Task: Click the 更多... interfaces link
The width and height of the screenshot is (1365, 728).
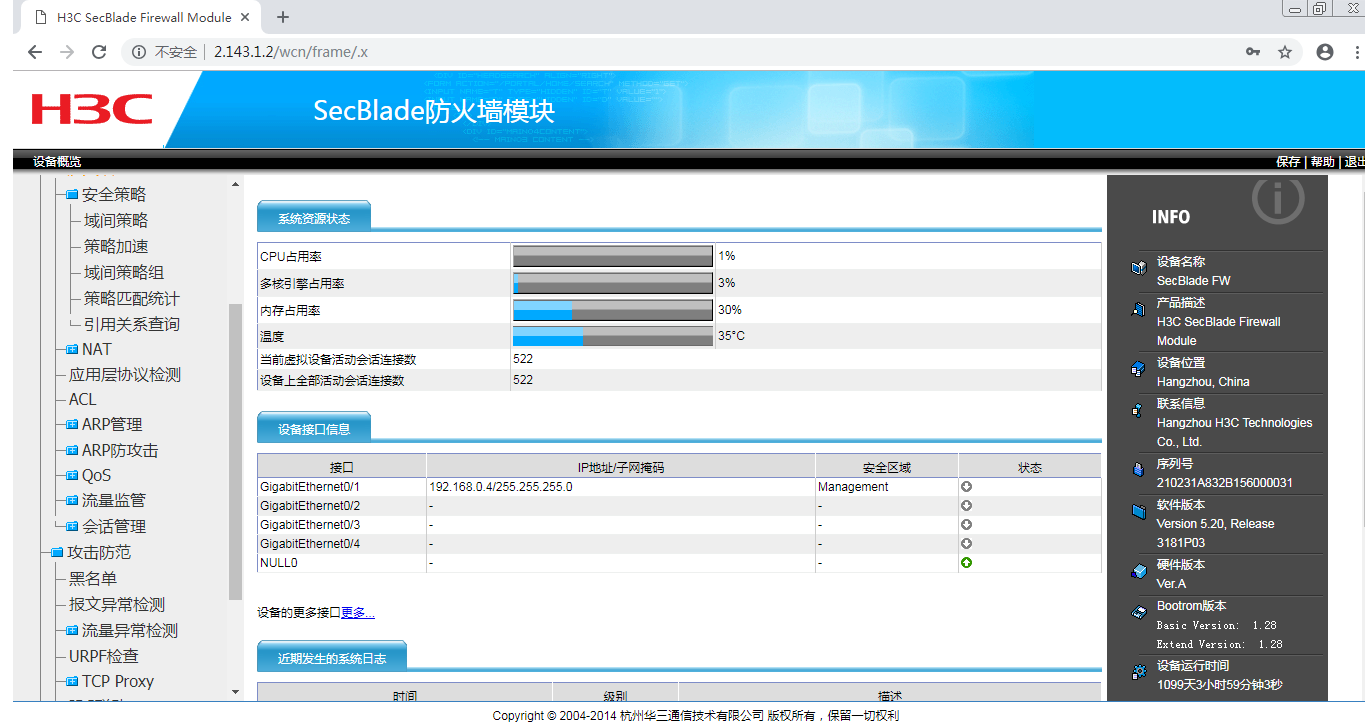Action: click(358, 613)
